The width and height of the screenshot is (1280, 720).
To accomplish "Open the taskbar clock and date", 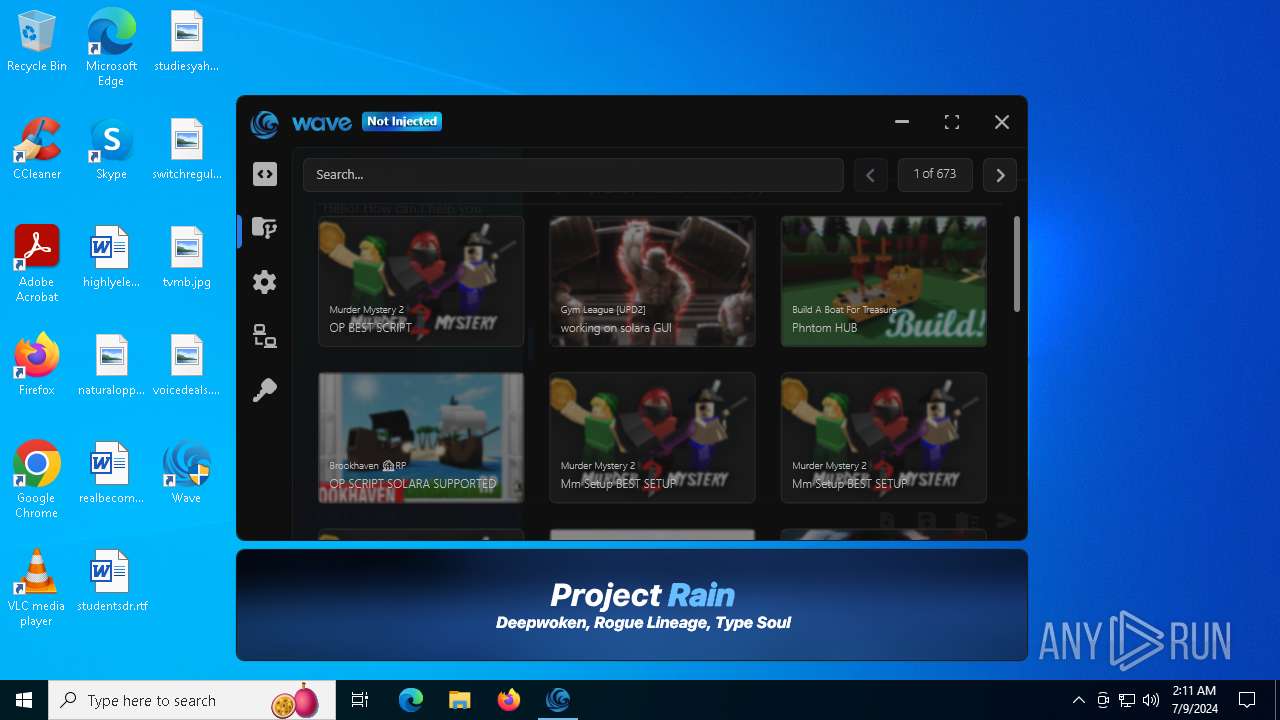I will [1194, 700].
